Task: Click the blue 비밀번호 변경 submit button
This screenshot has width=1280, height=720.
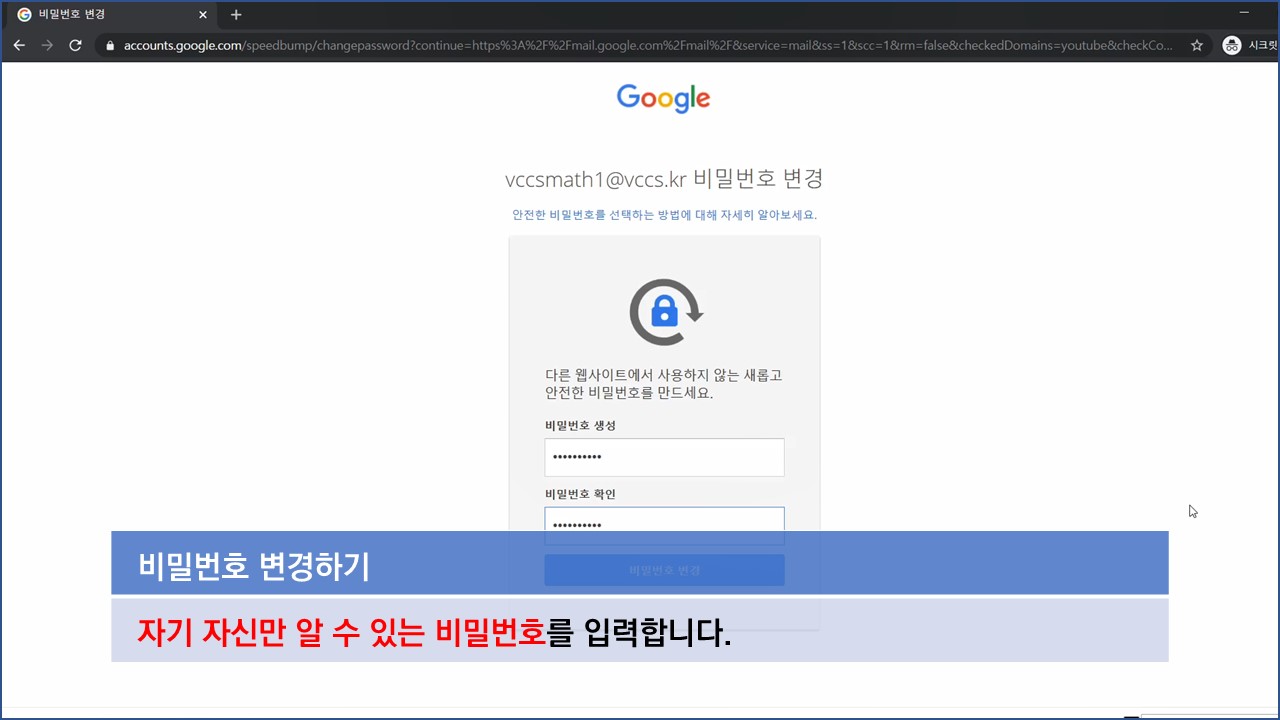Action: 664,570
